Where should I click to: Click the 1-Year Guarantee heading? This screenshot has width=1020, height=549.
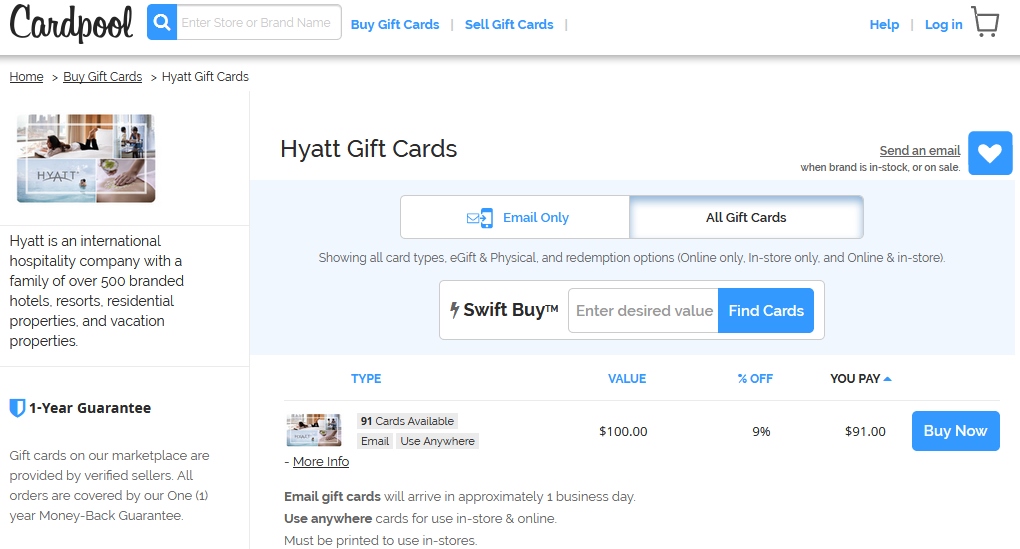coord(90,408)
